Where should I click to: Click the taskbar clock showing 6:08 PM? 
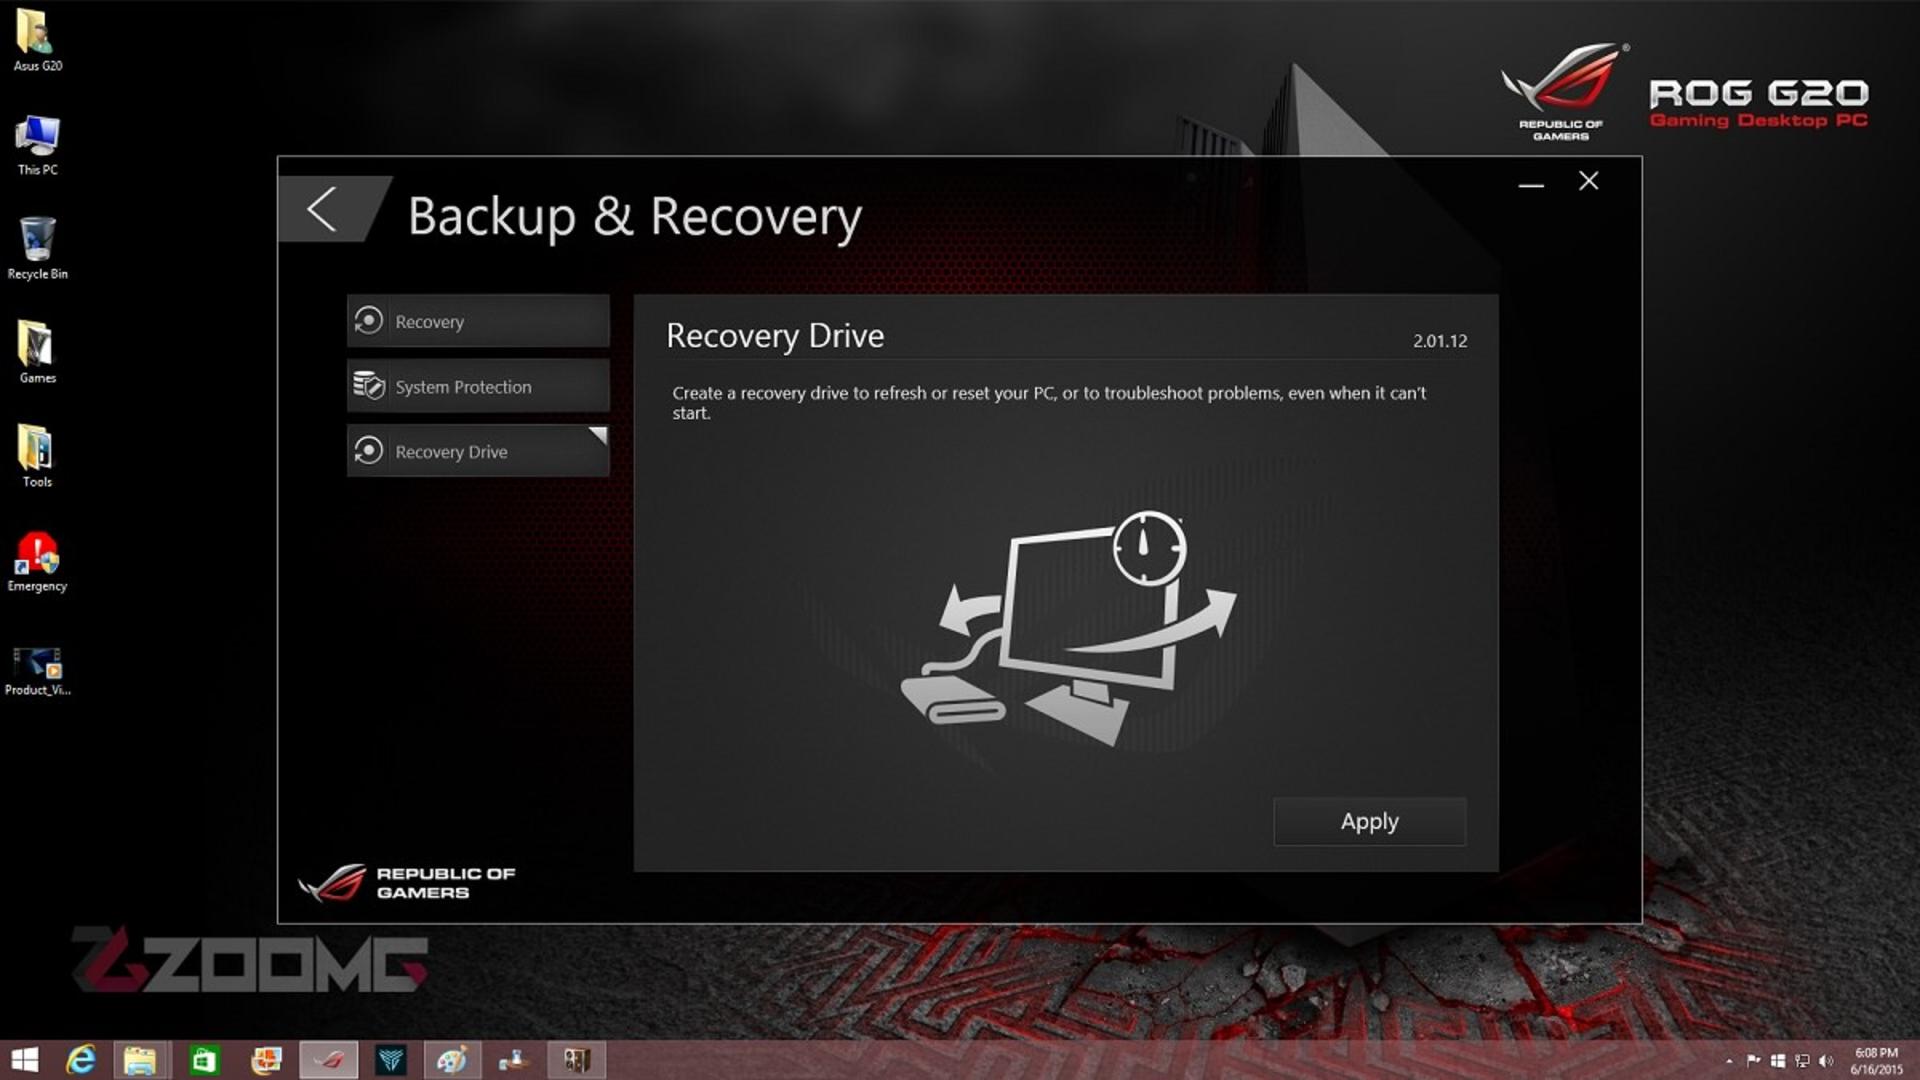pyautogui.click(x=1876, y=1061)
